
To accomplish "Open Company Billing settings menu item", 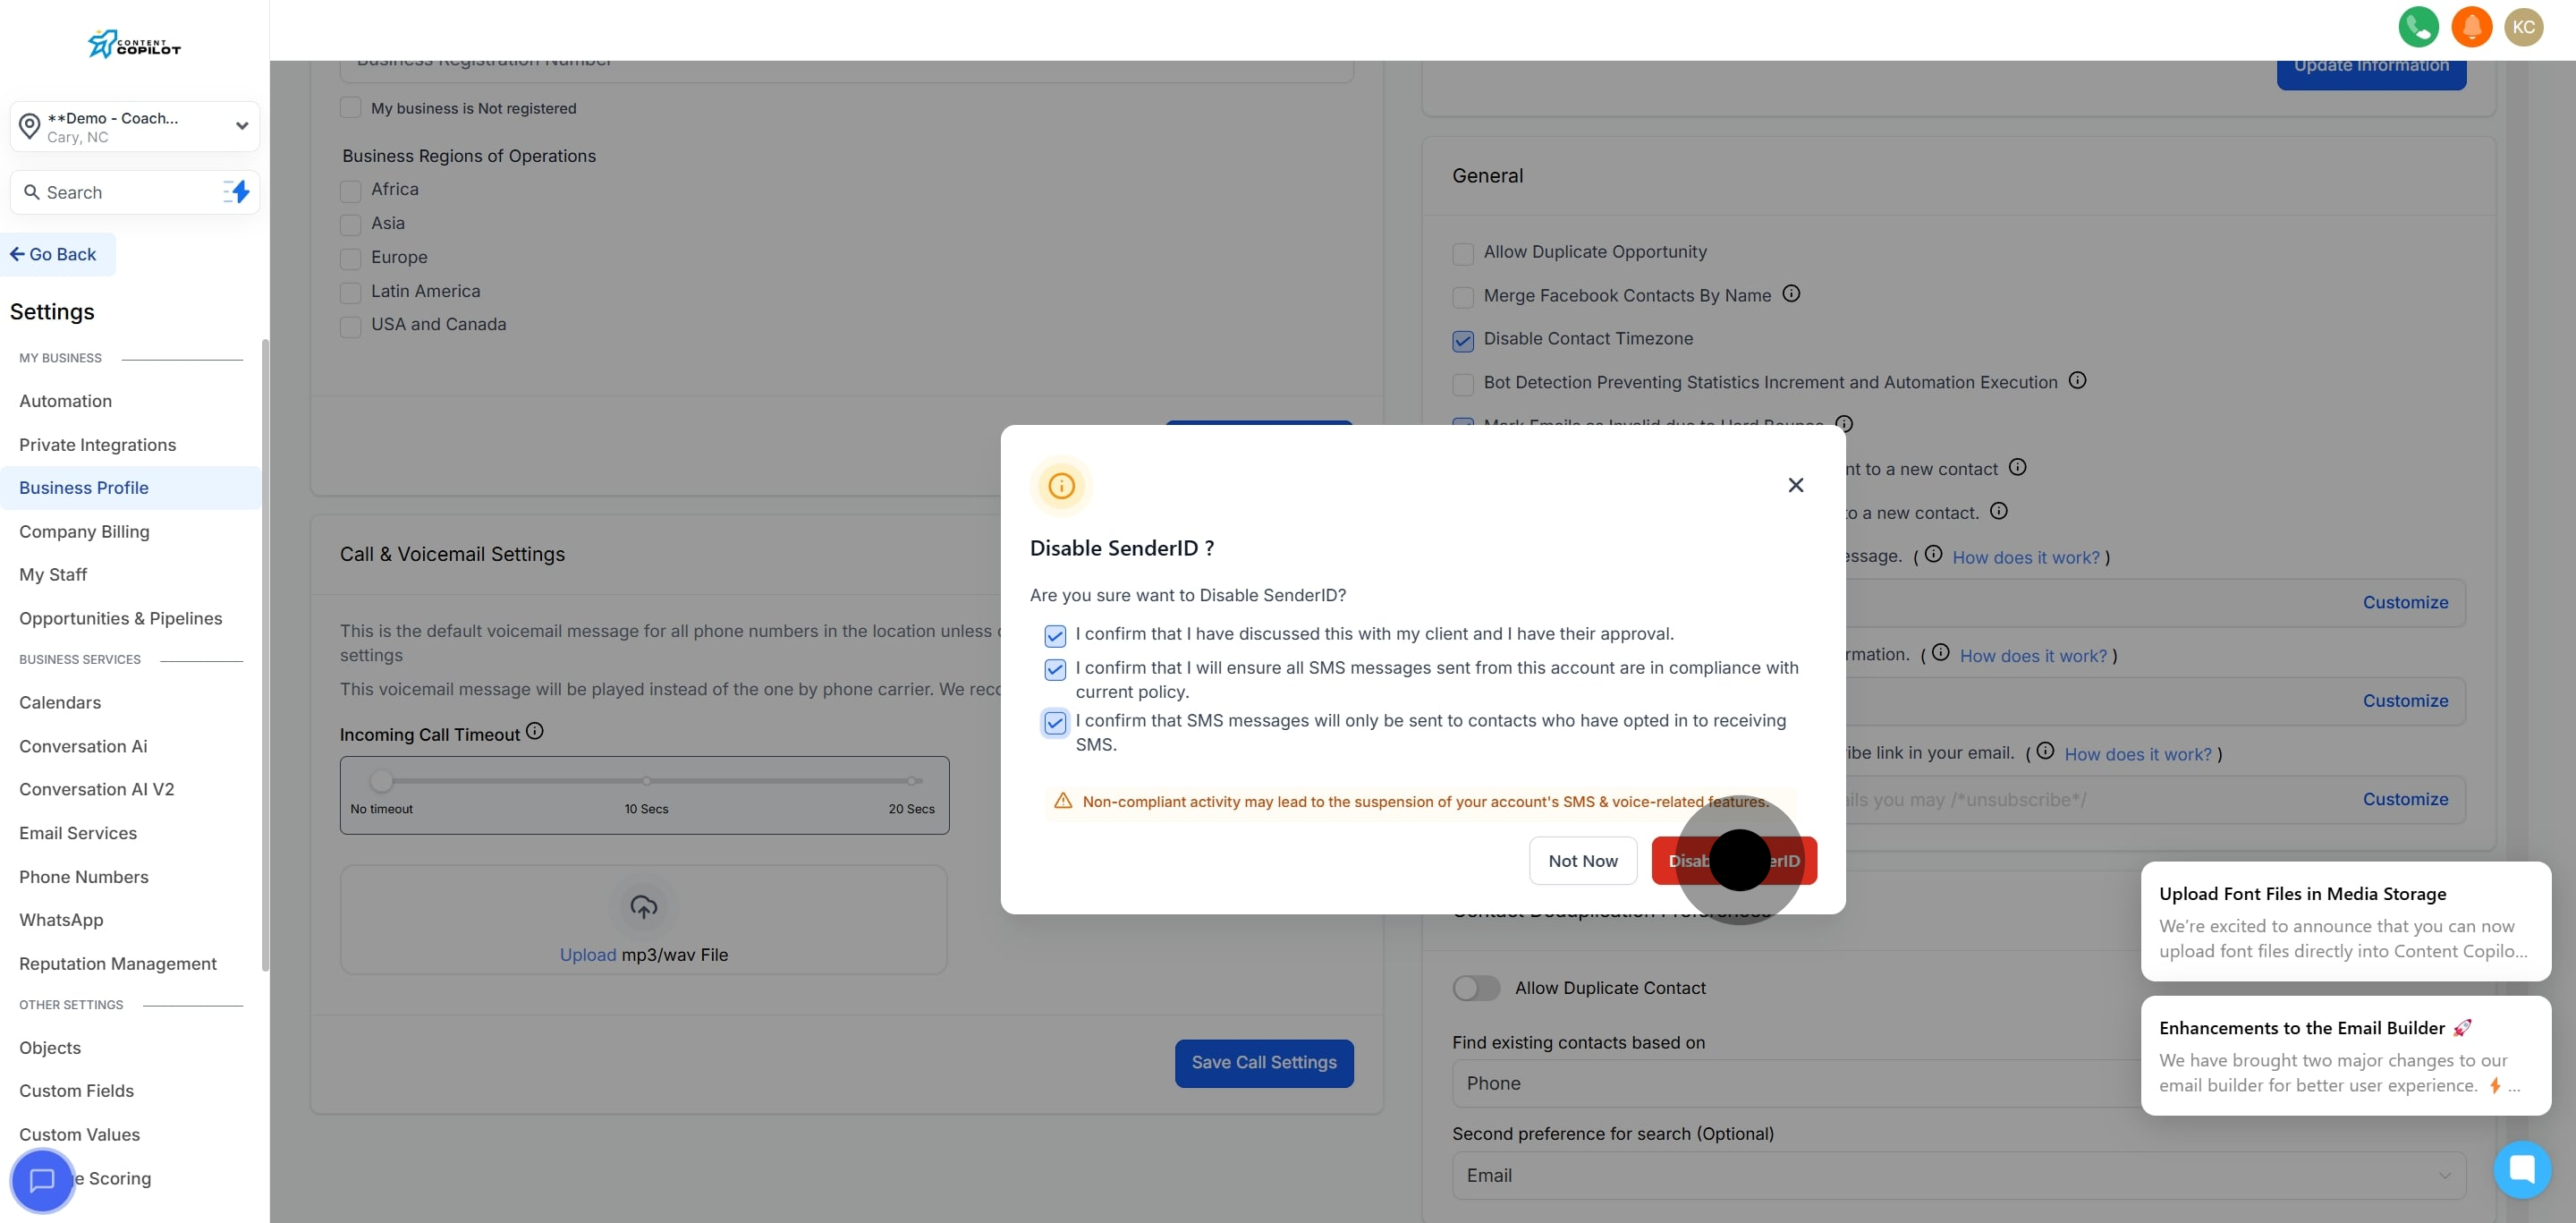I will 84,532.
